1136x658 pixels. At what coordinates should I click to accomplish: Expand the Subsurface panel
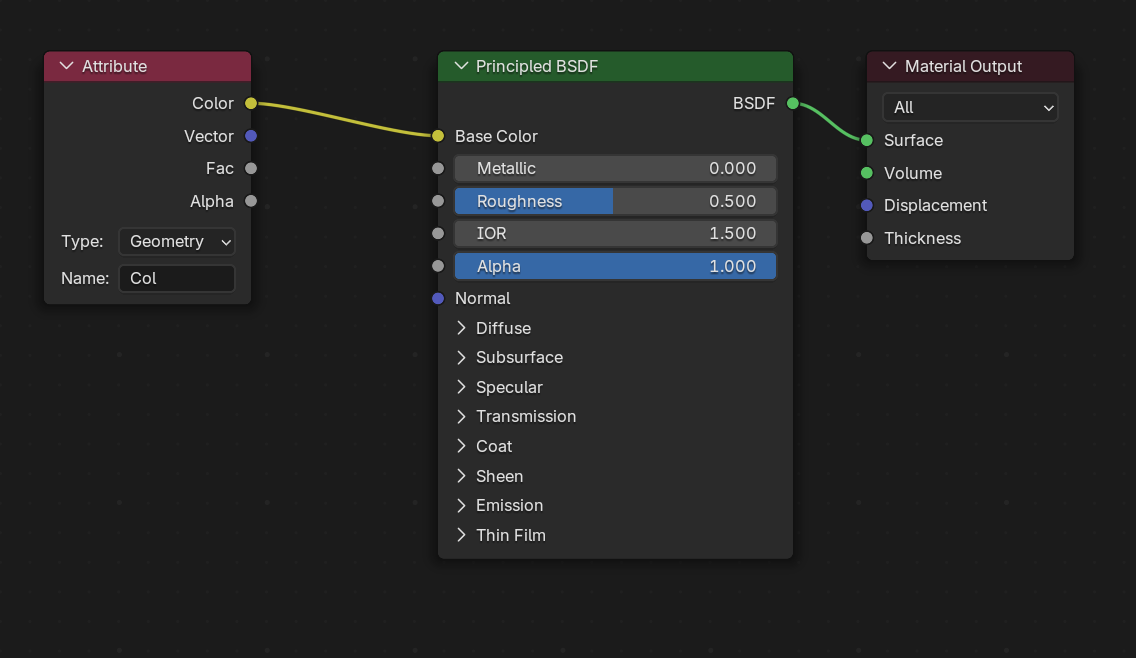pos(461,357)
